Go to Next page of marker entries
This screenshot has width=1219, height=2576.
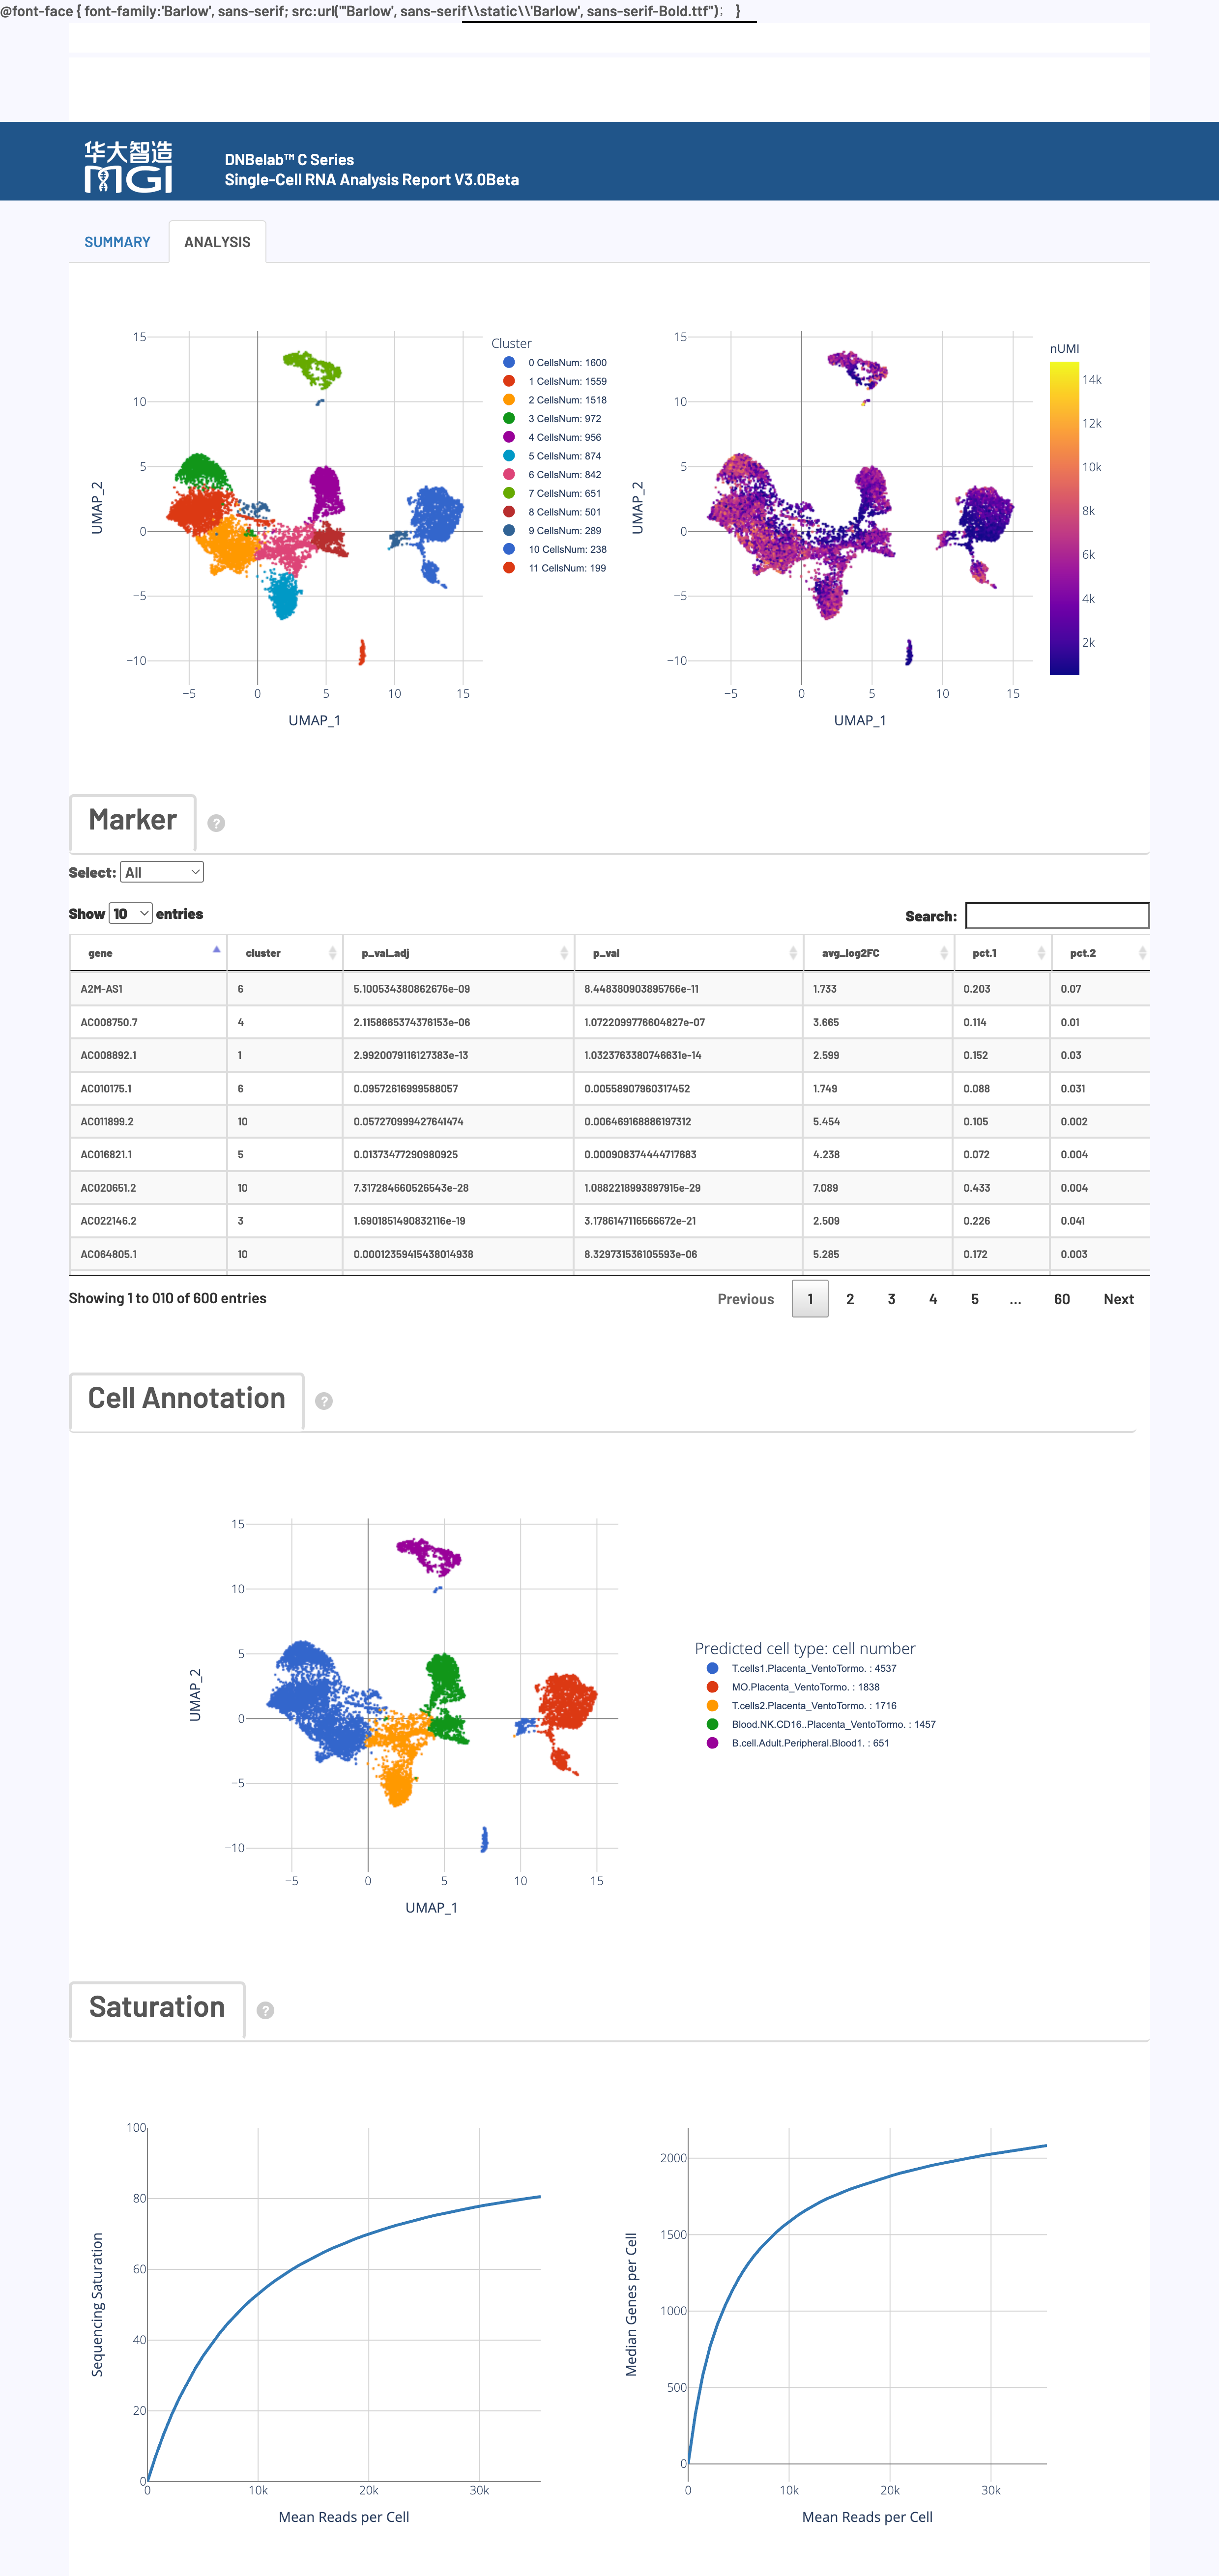[1118, 1298]
